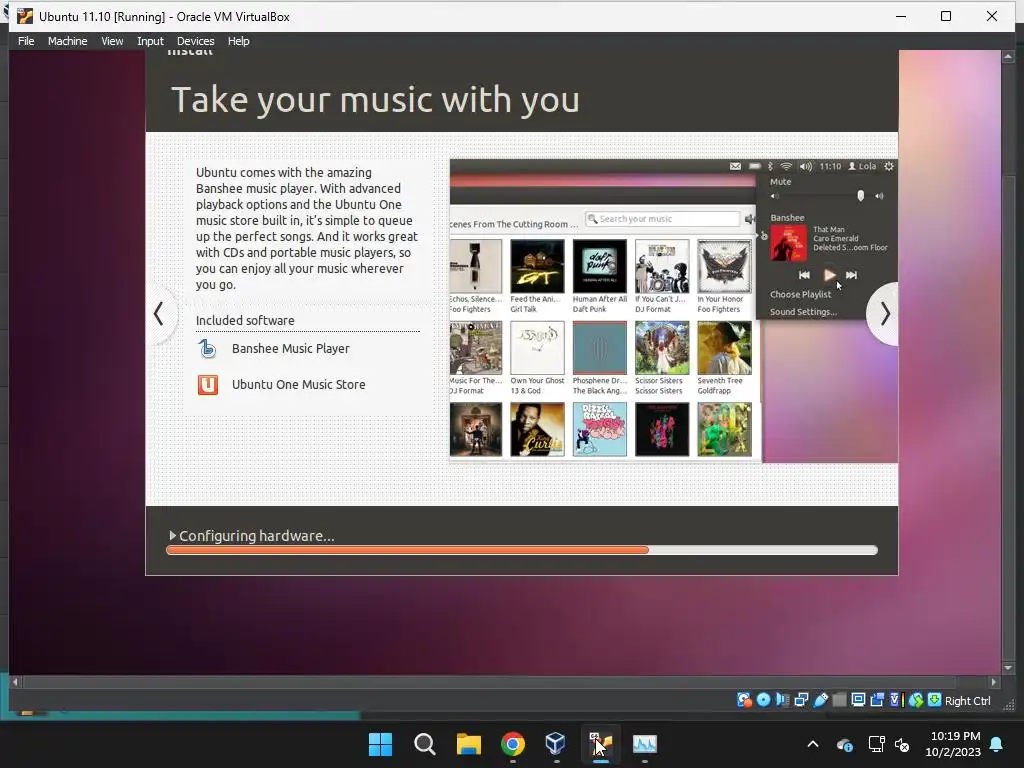
Task: Click the USB devices status icon
Action: point(820,700)
